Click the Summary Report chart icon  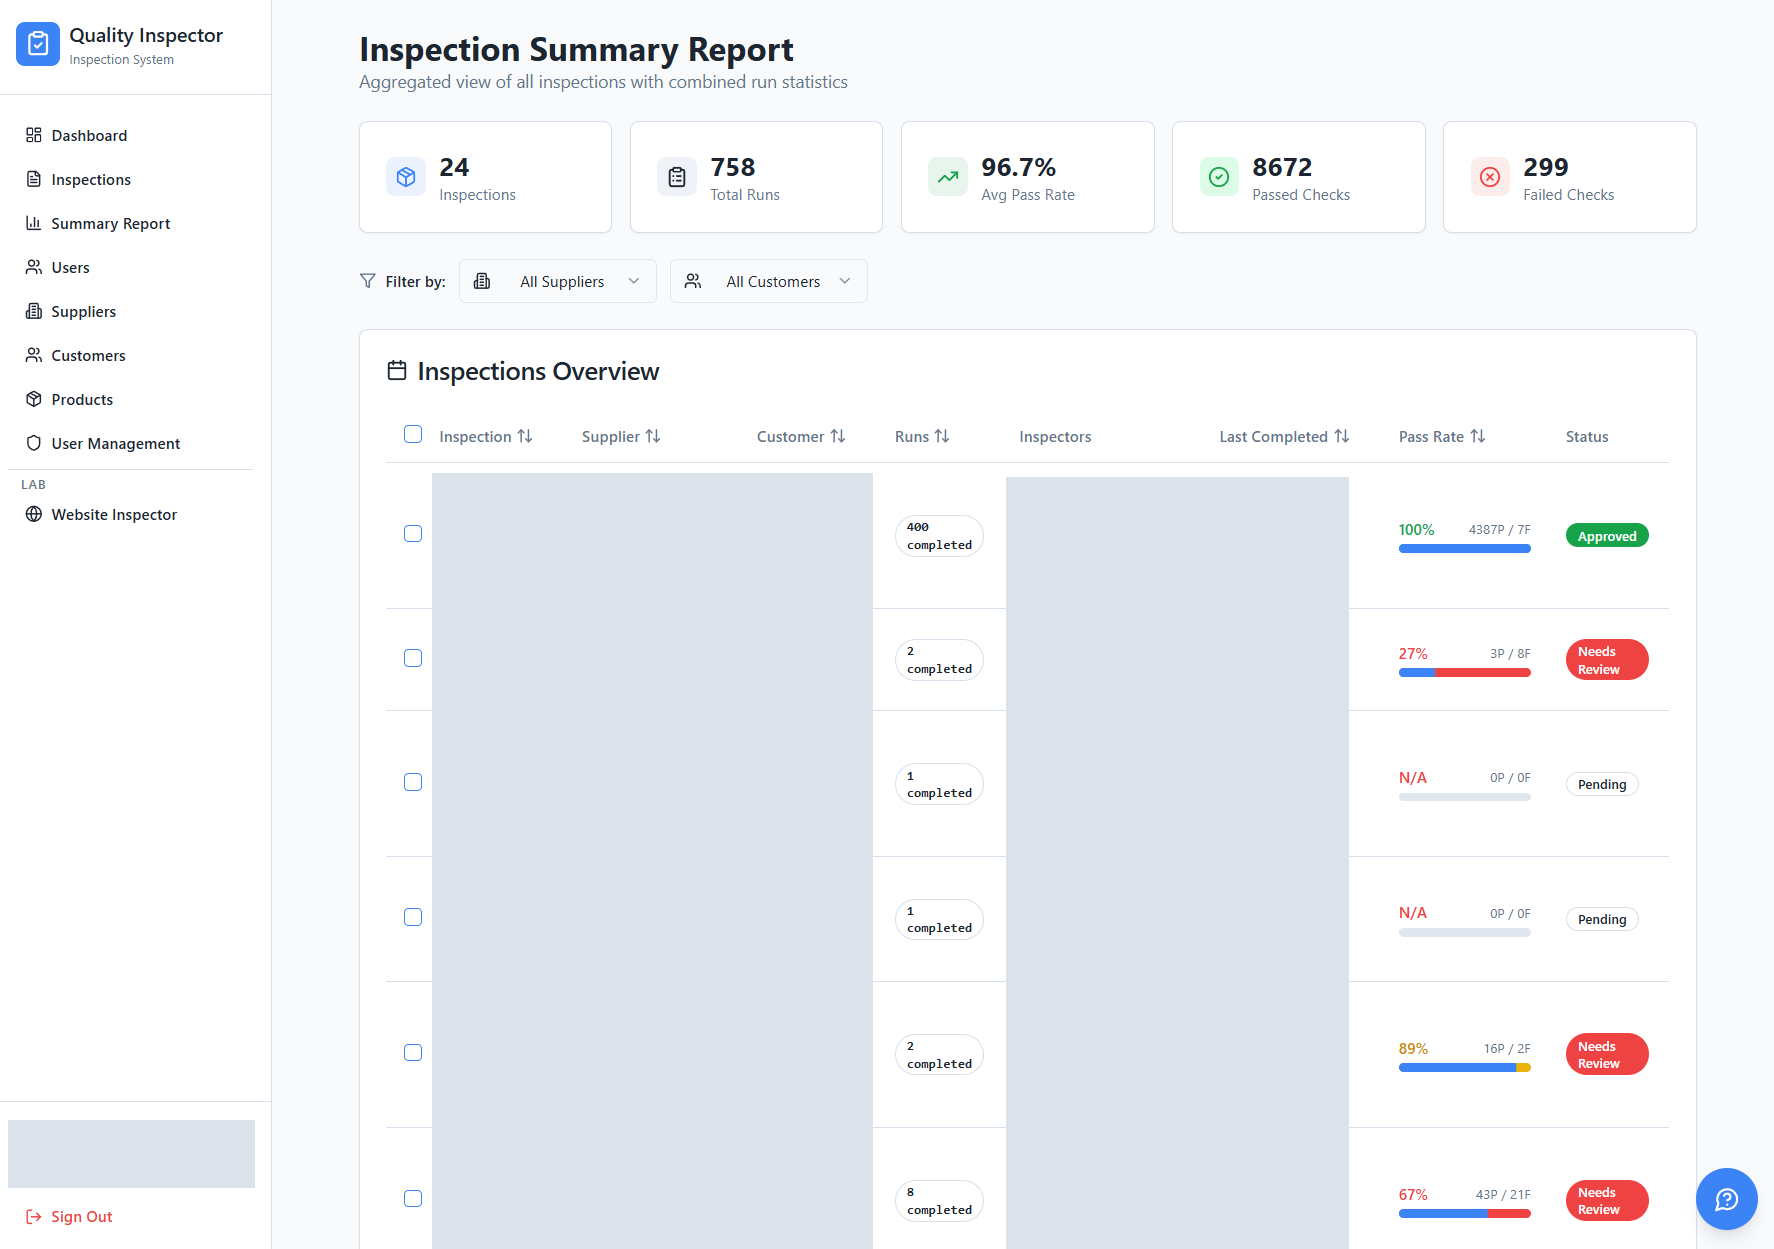point(34,223)
